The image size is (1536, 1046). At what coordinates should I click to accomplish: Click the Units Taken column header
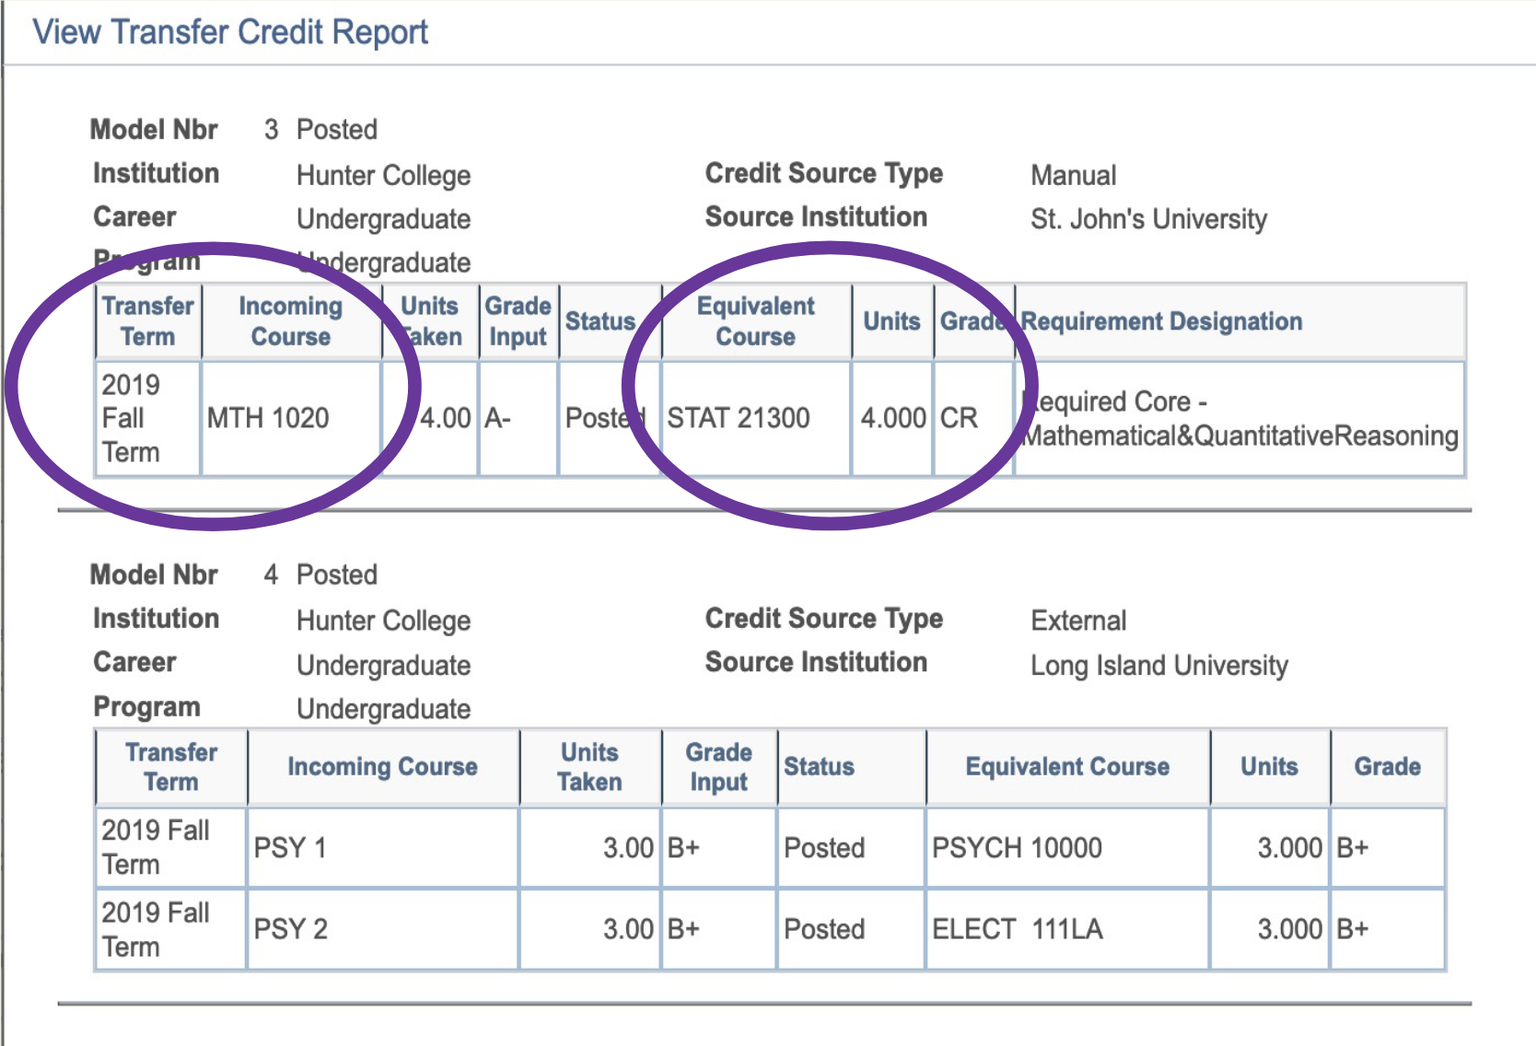[x=430, y=320]
